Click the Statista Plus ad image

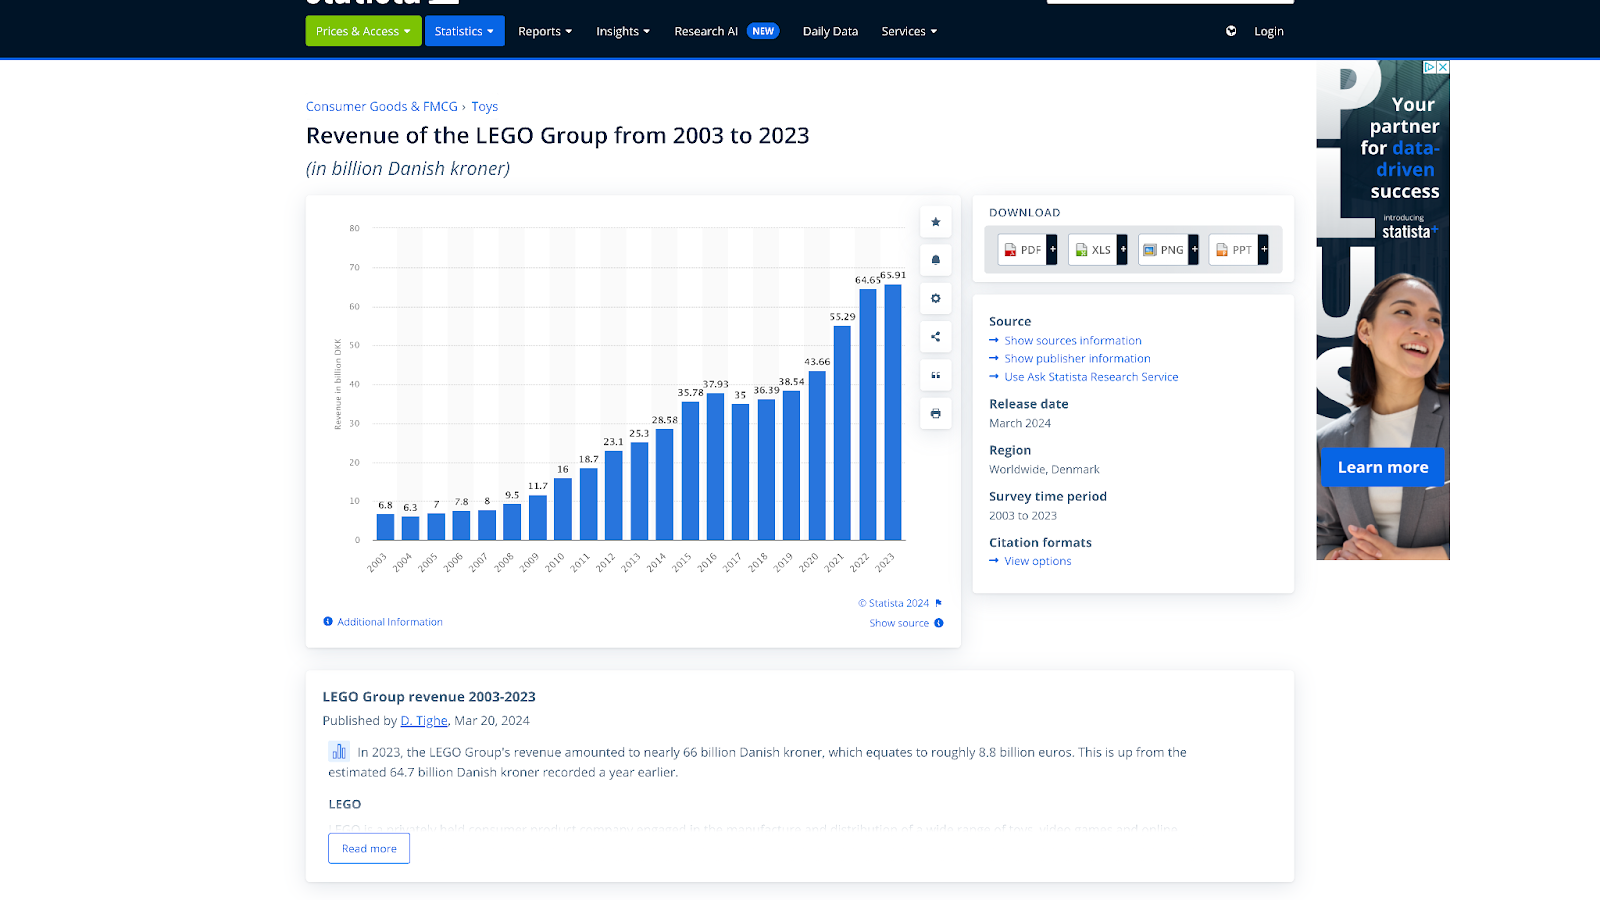[1383, 310]
